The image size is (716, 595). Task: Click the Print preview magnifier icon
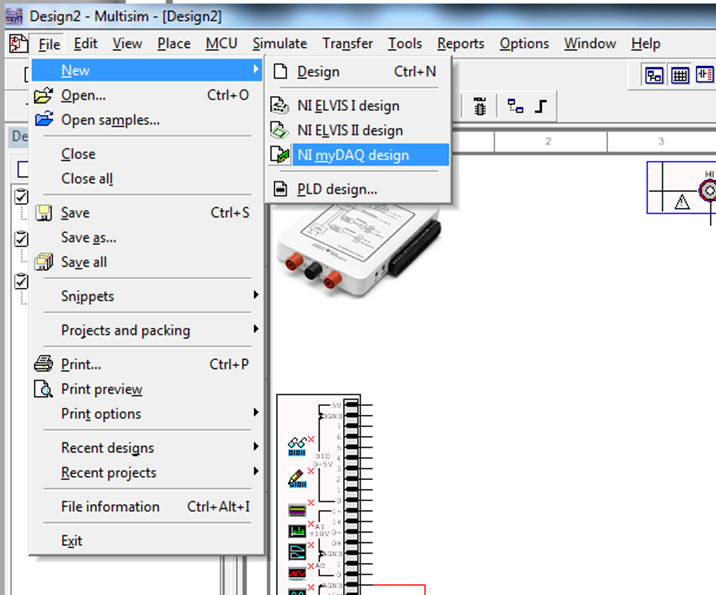coord(44,389)
